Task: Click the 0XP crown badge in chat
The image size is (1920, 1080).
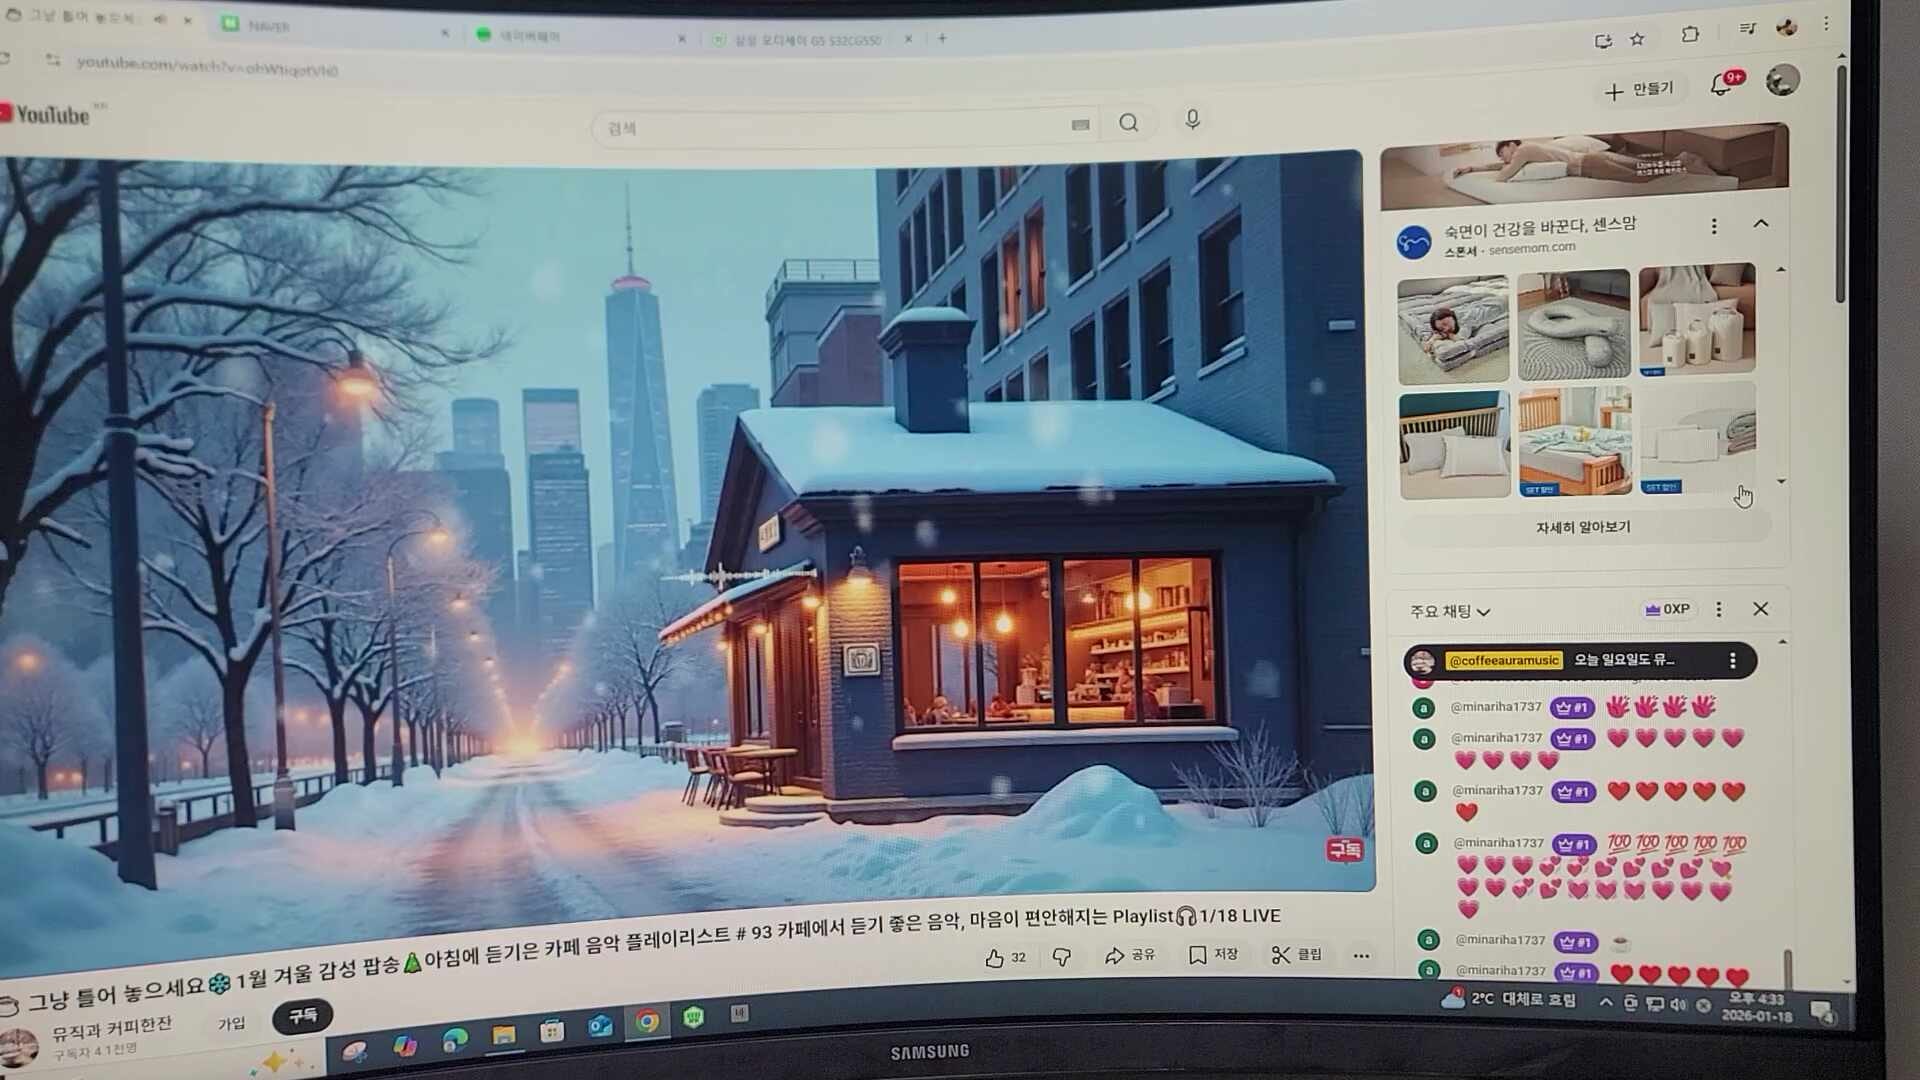Action: pyautogui.click(x=1667, y=609)
